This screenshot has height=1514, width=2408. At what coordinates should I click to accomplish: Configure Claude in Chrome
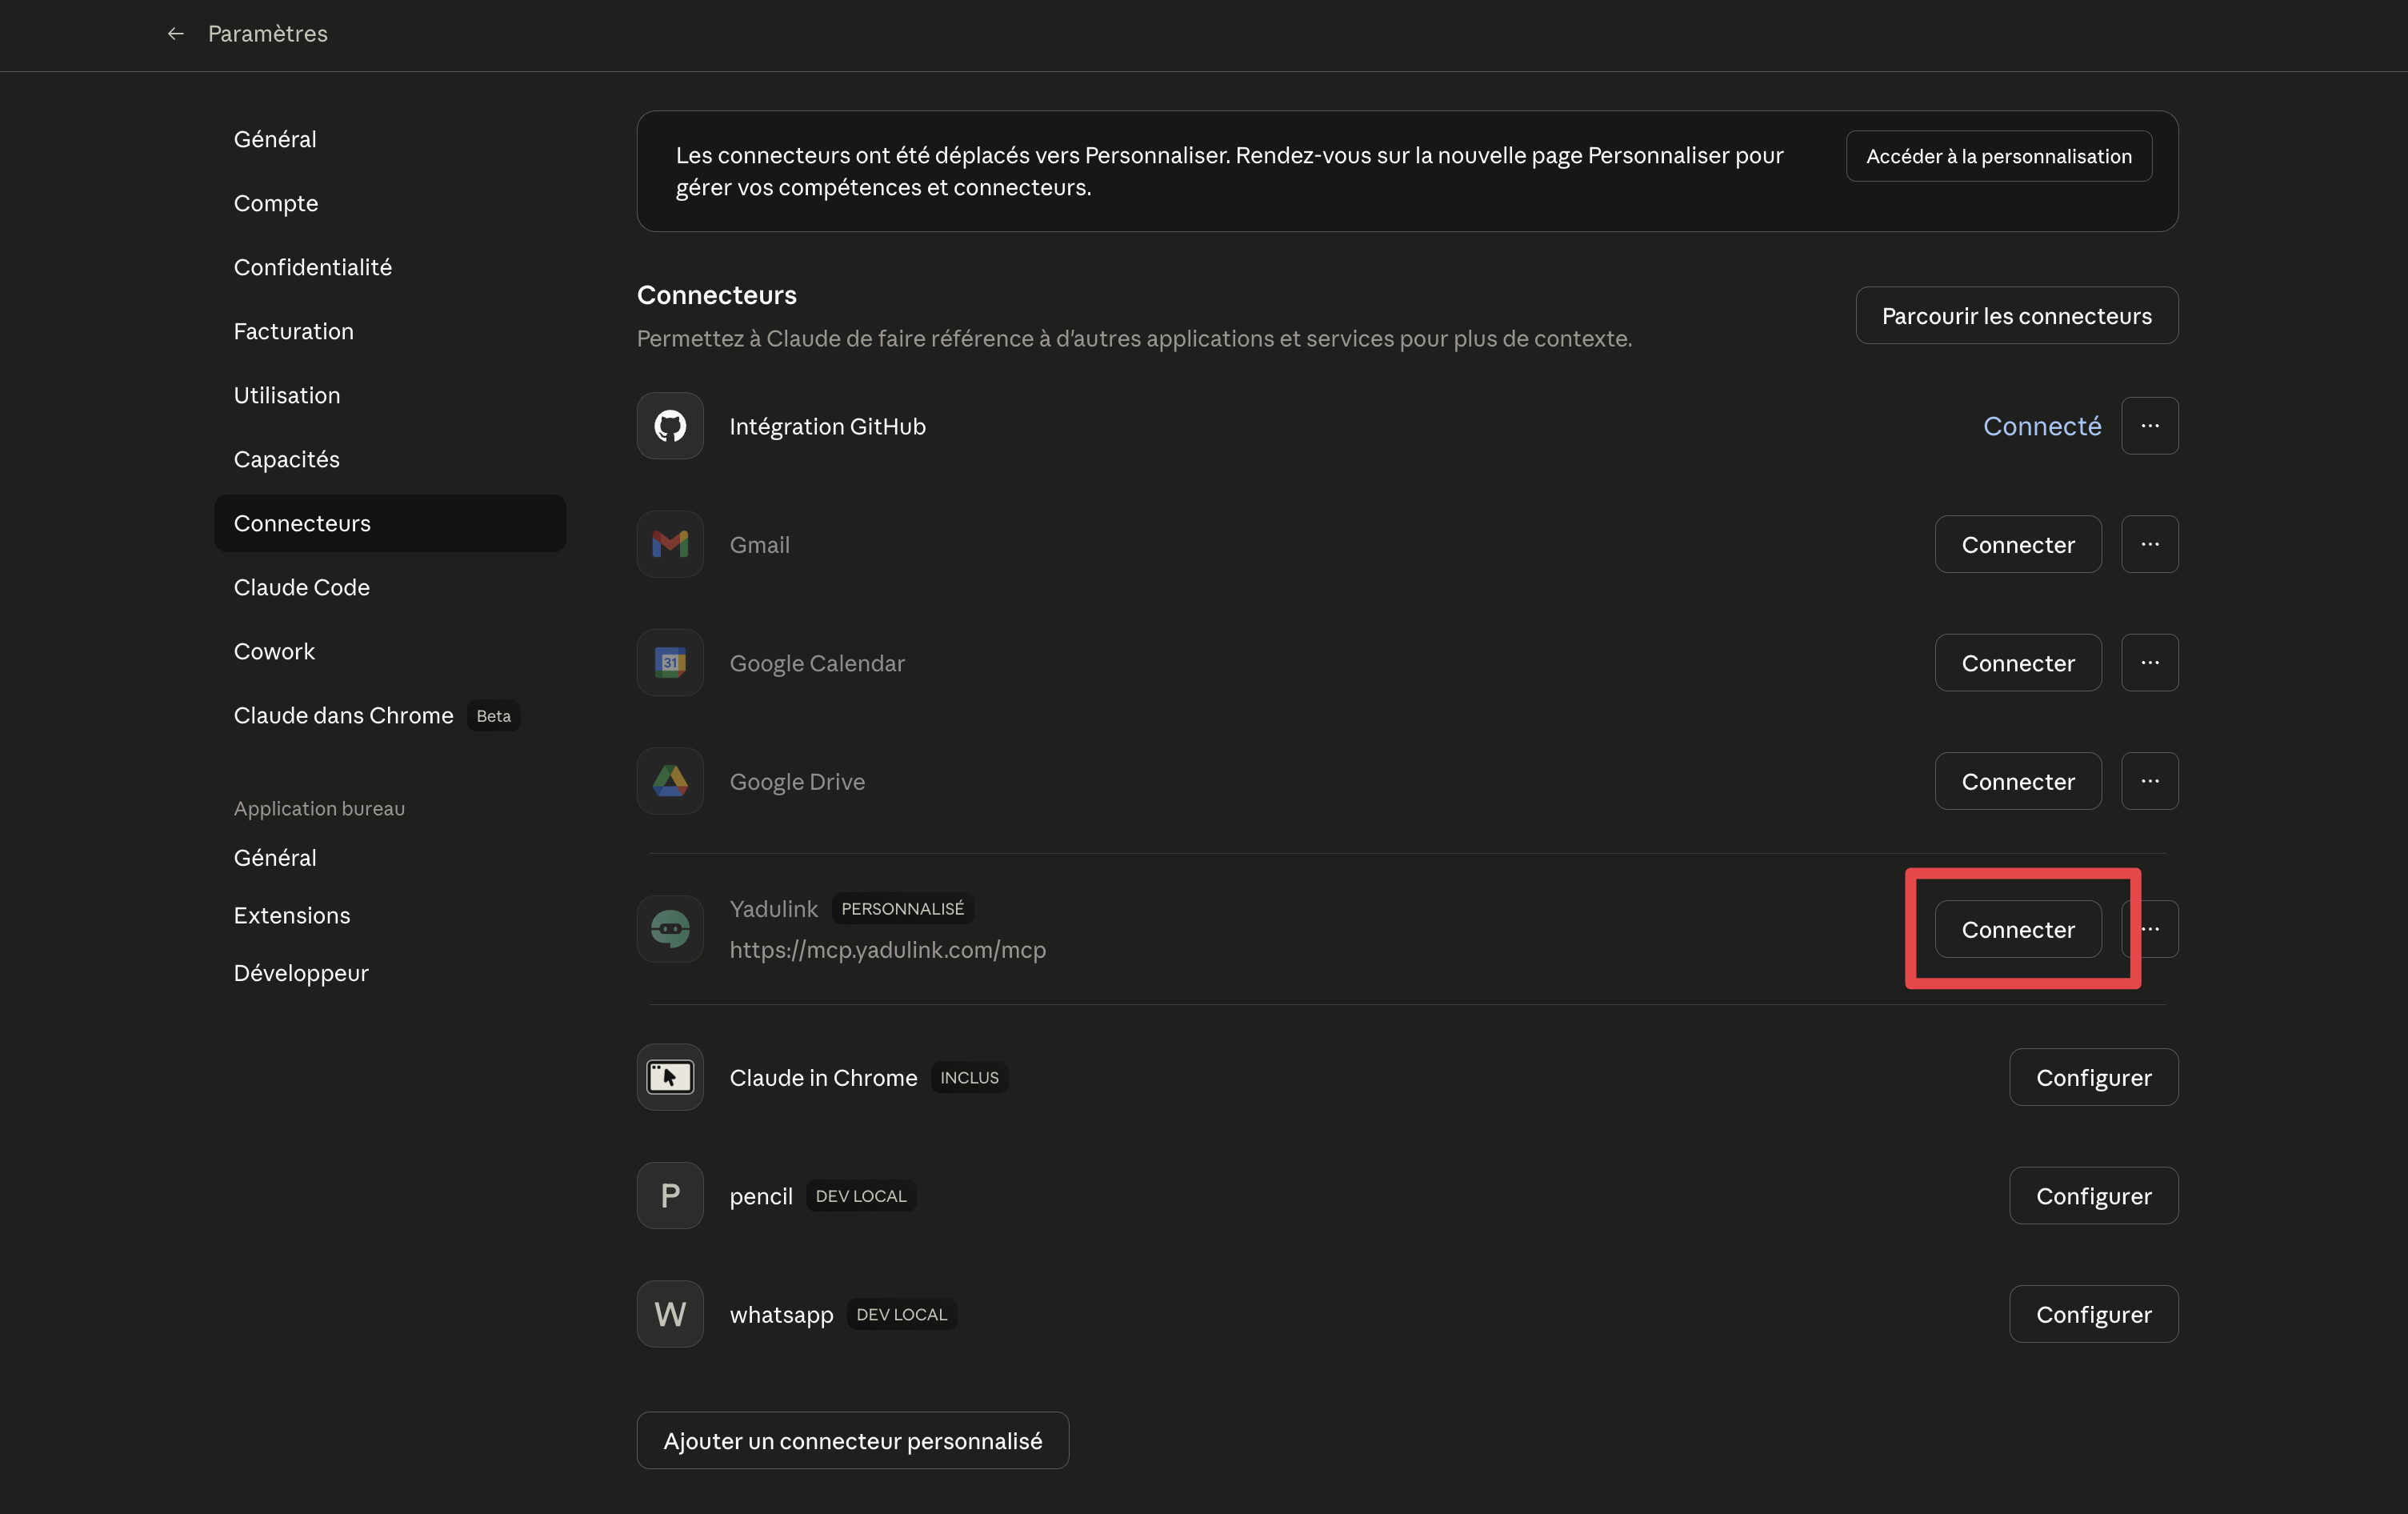point(2094,1077)
